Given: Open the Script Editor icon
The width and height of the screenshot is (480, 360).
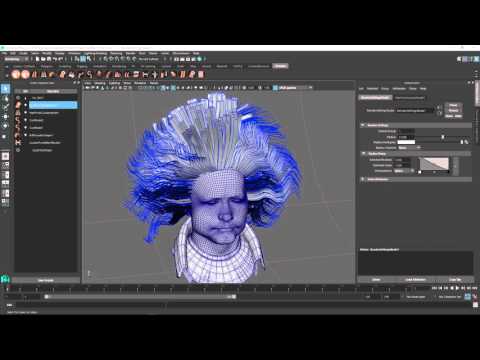Looking at the screenshot, I should [x=475, y=305].
